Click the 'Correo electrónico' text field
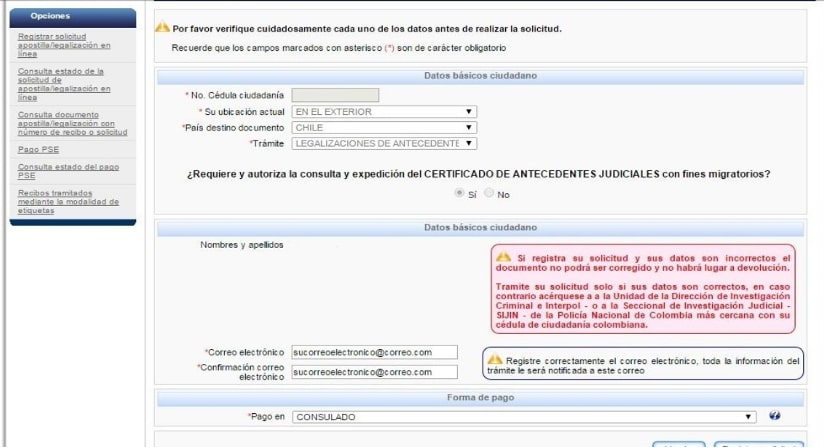824x448 pixels. click(374, 352)
